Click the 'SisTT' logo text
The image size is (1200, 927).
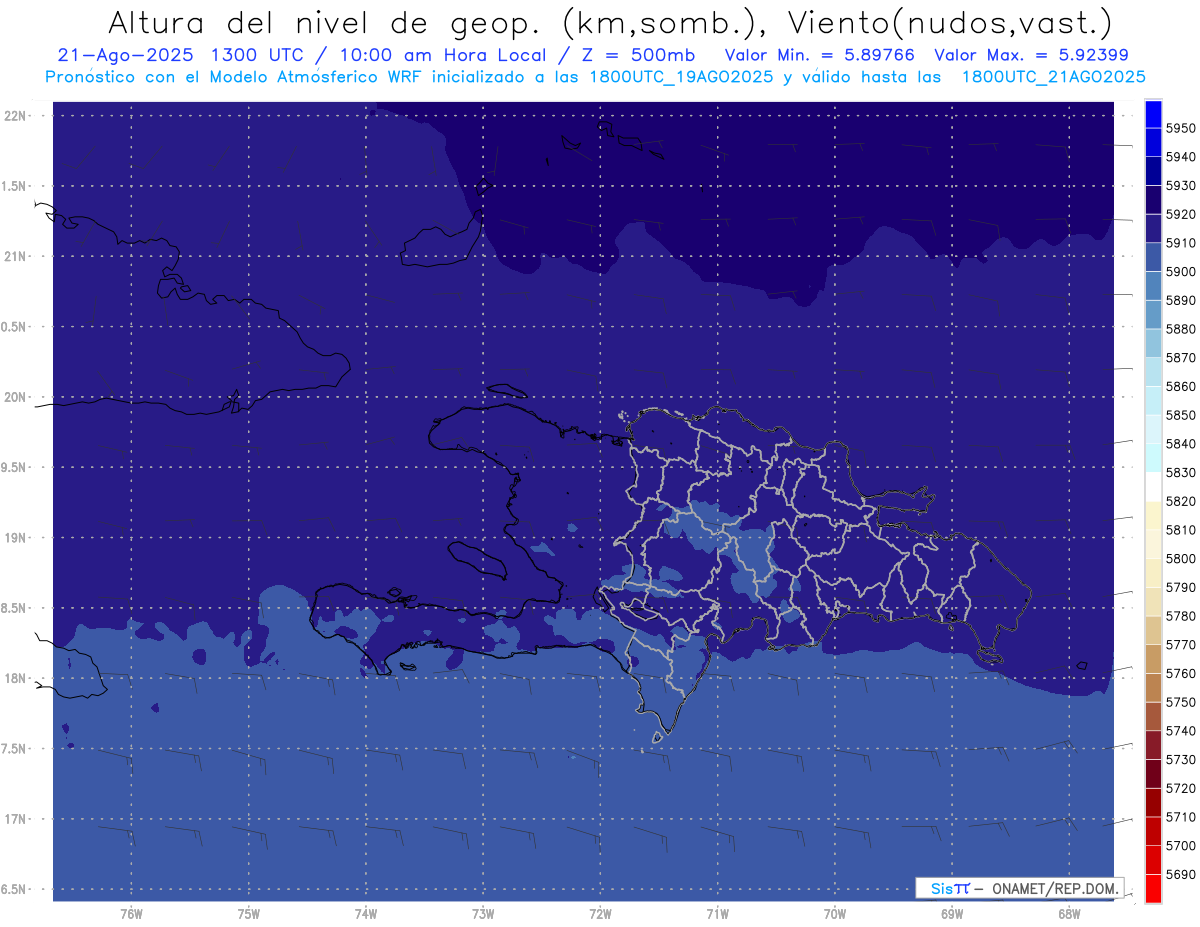(x=950, y=888)
